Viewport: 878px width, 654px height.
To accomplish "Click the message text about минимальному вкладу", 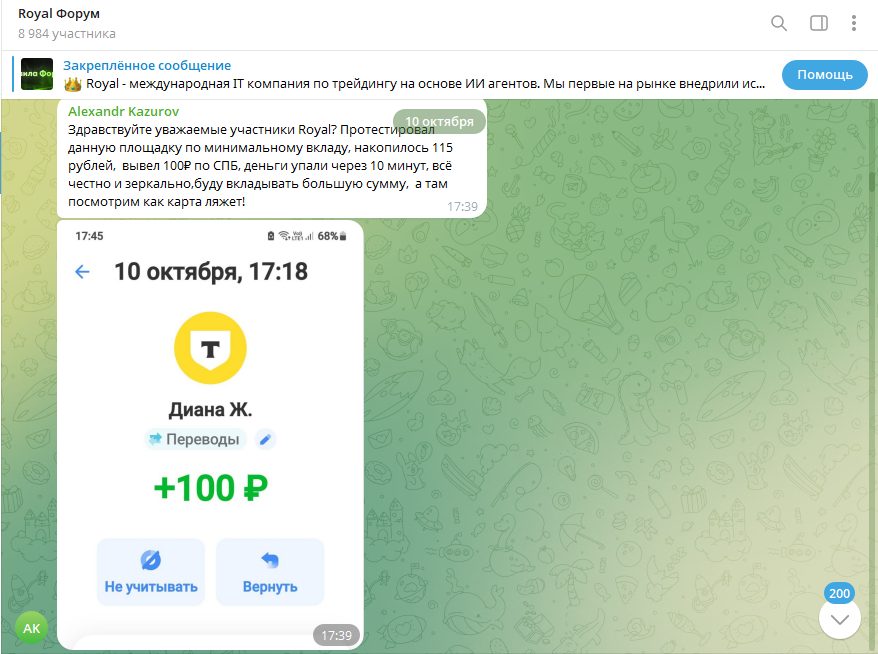I will (x=260, y=165).
